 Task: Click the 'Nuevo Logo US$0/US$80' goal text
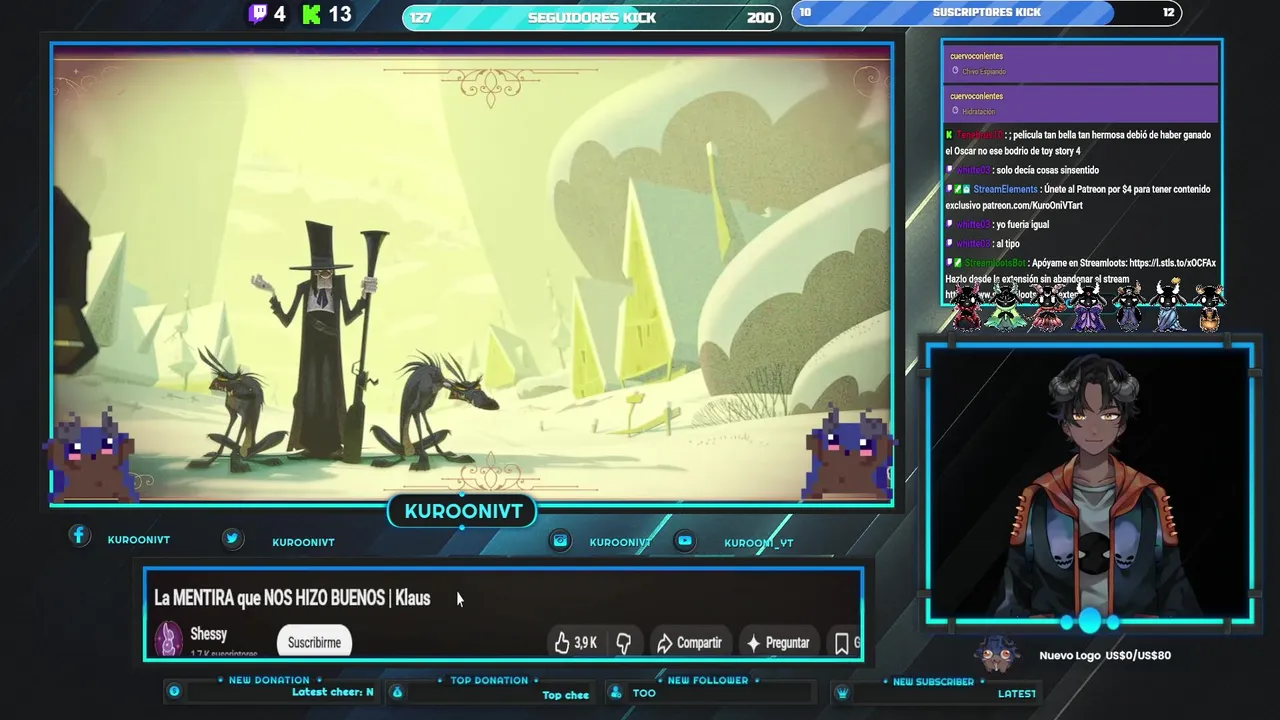coord(1105,656)
